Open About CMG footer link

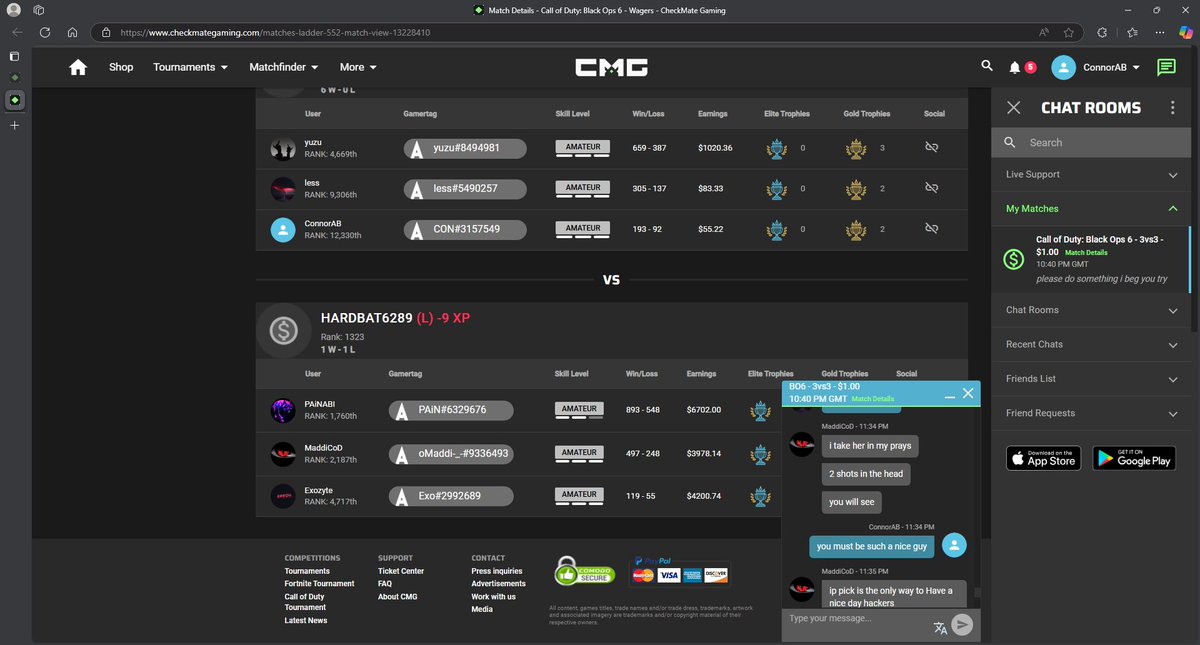(398, 597)
